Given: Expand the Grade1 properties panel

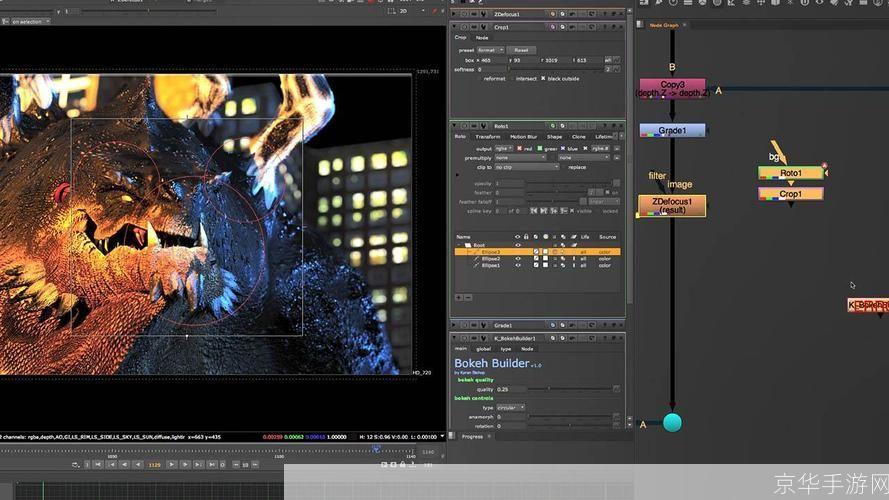Looking at the screenshot, I should tap(455, 325).
